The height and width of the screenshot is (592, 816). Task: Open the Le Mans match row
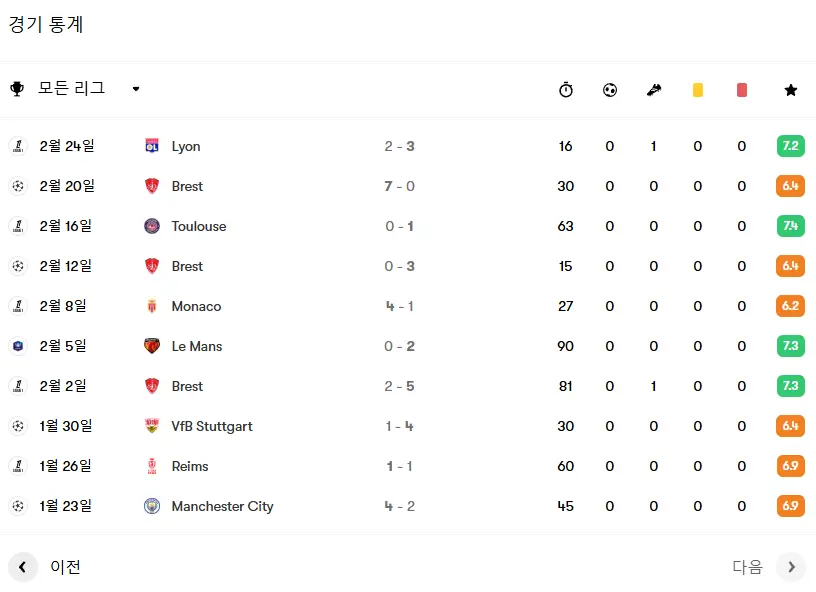click(408, 346)
